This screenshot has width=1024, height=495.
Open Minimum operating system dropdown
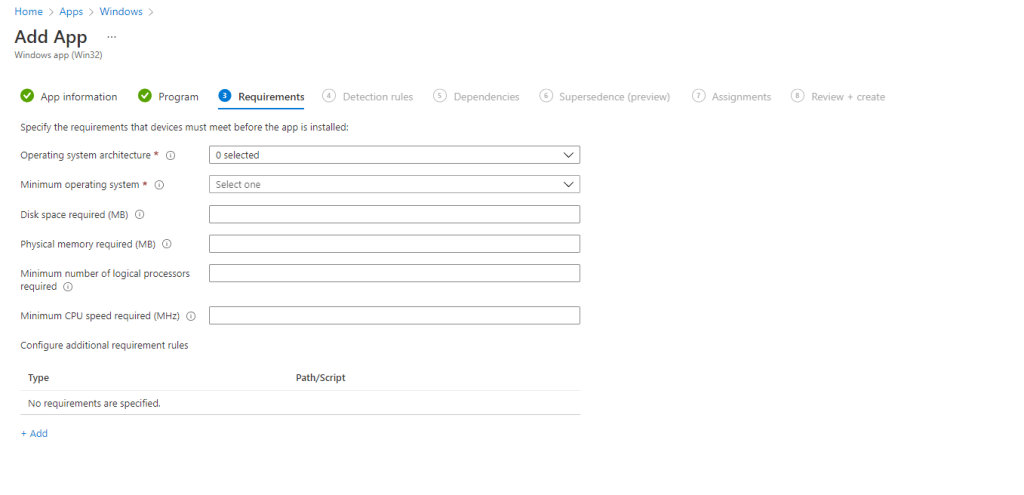click(394, 184)
